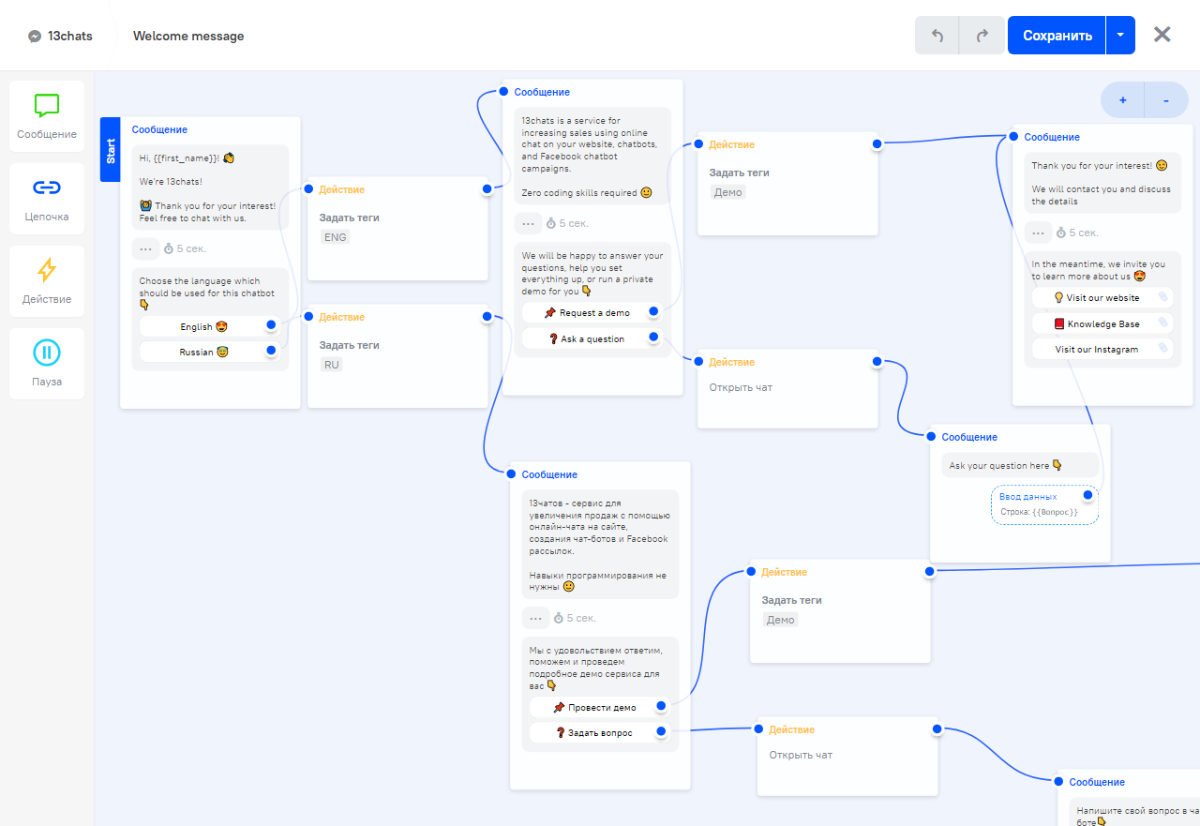
Task: Click the Russian language reply button
Action: click(x=204, y=352)
